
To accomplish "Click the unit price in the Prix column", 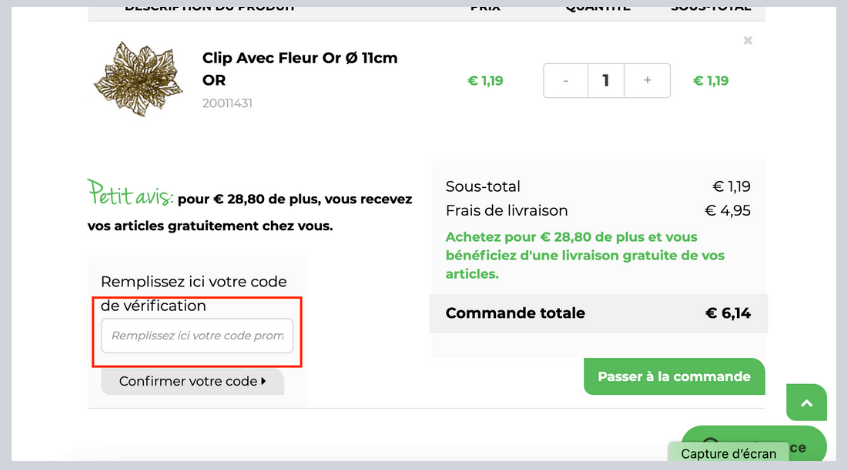I will tap(485, 81).
